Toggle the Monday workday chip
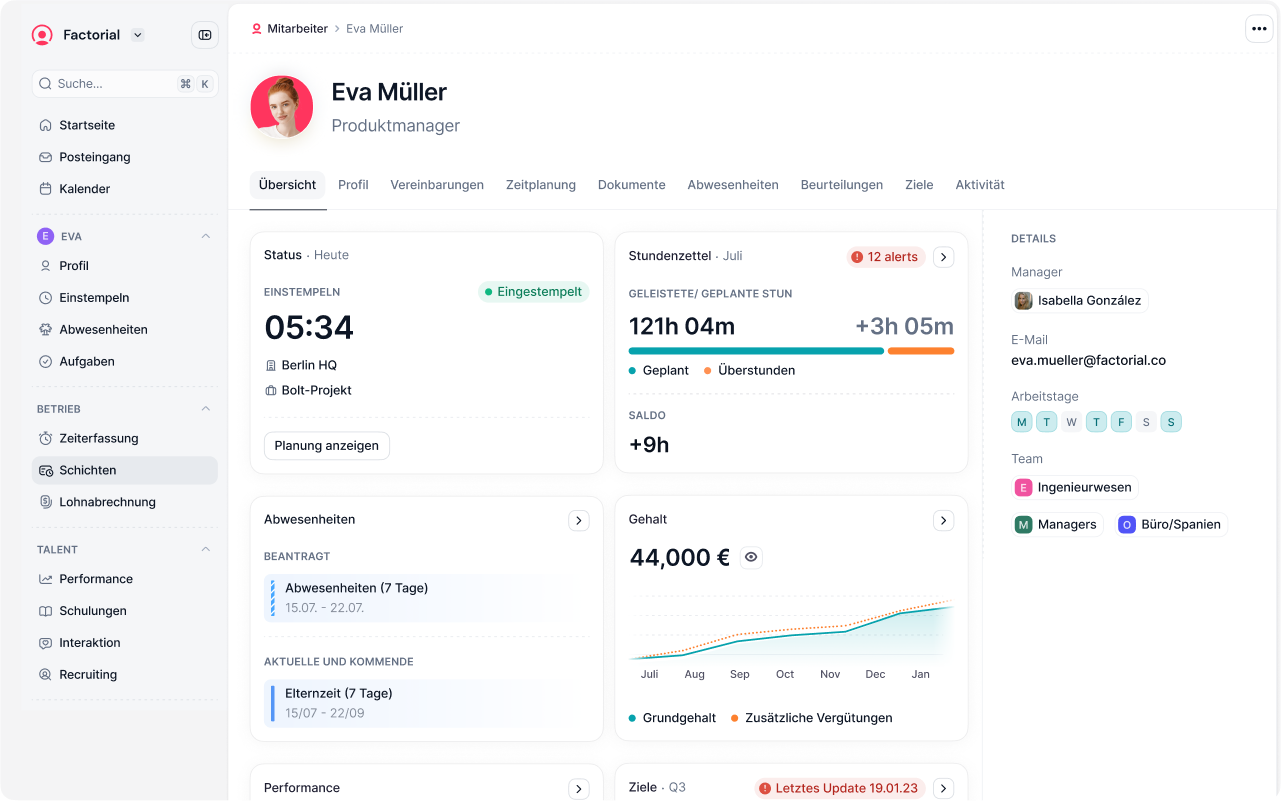Image resolution: width=1281 pixels, height=801 pixels. coord(1021,422)
